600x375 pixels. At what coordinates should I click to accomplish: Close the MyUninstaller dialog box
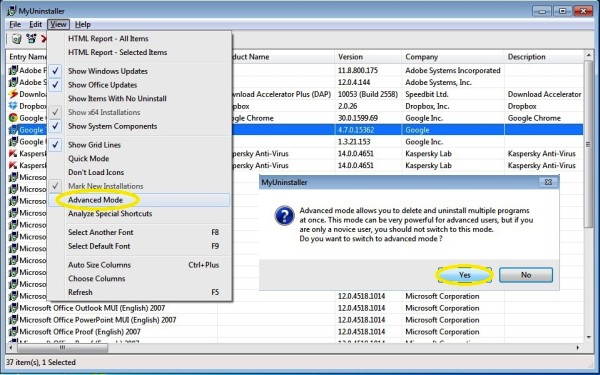pyautogui.click(x=548, y=182)
